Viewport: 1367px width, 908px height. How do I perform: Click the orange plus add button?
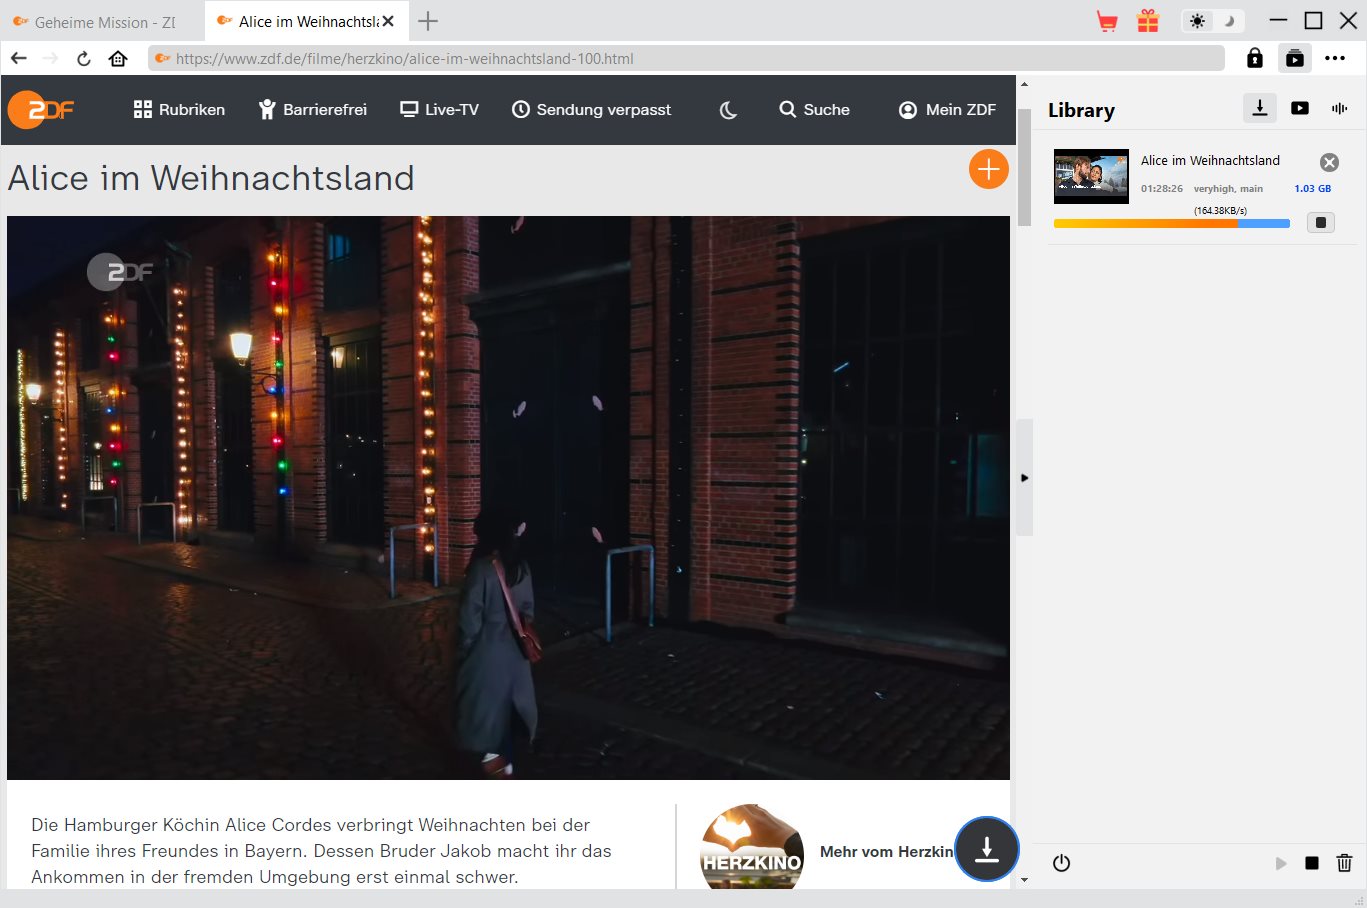point(988,169)
